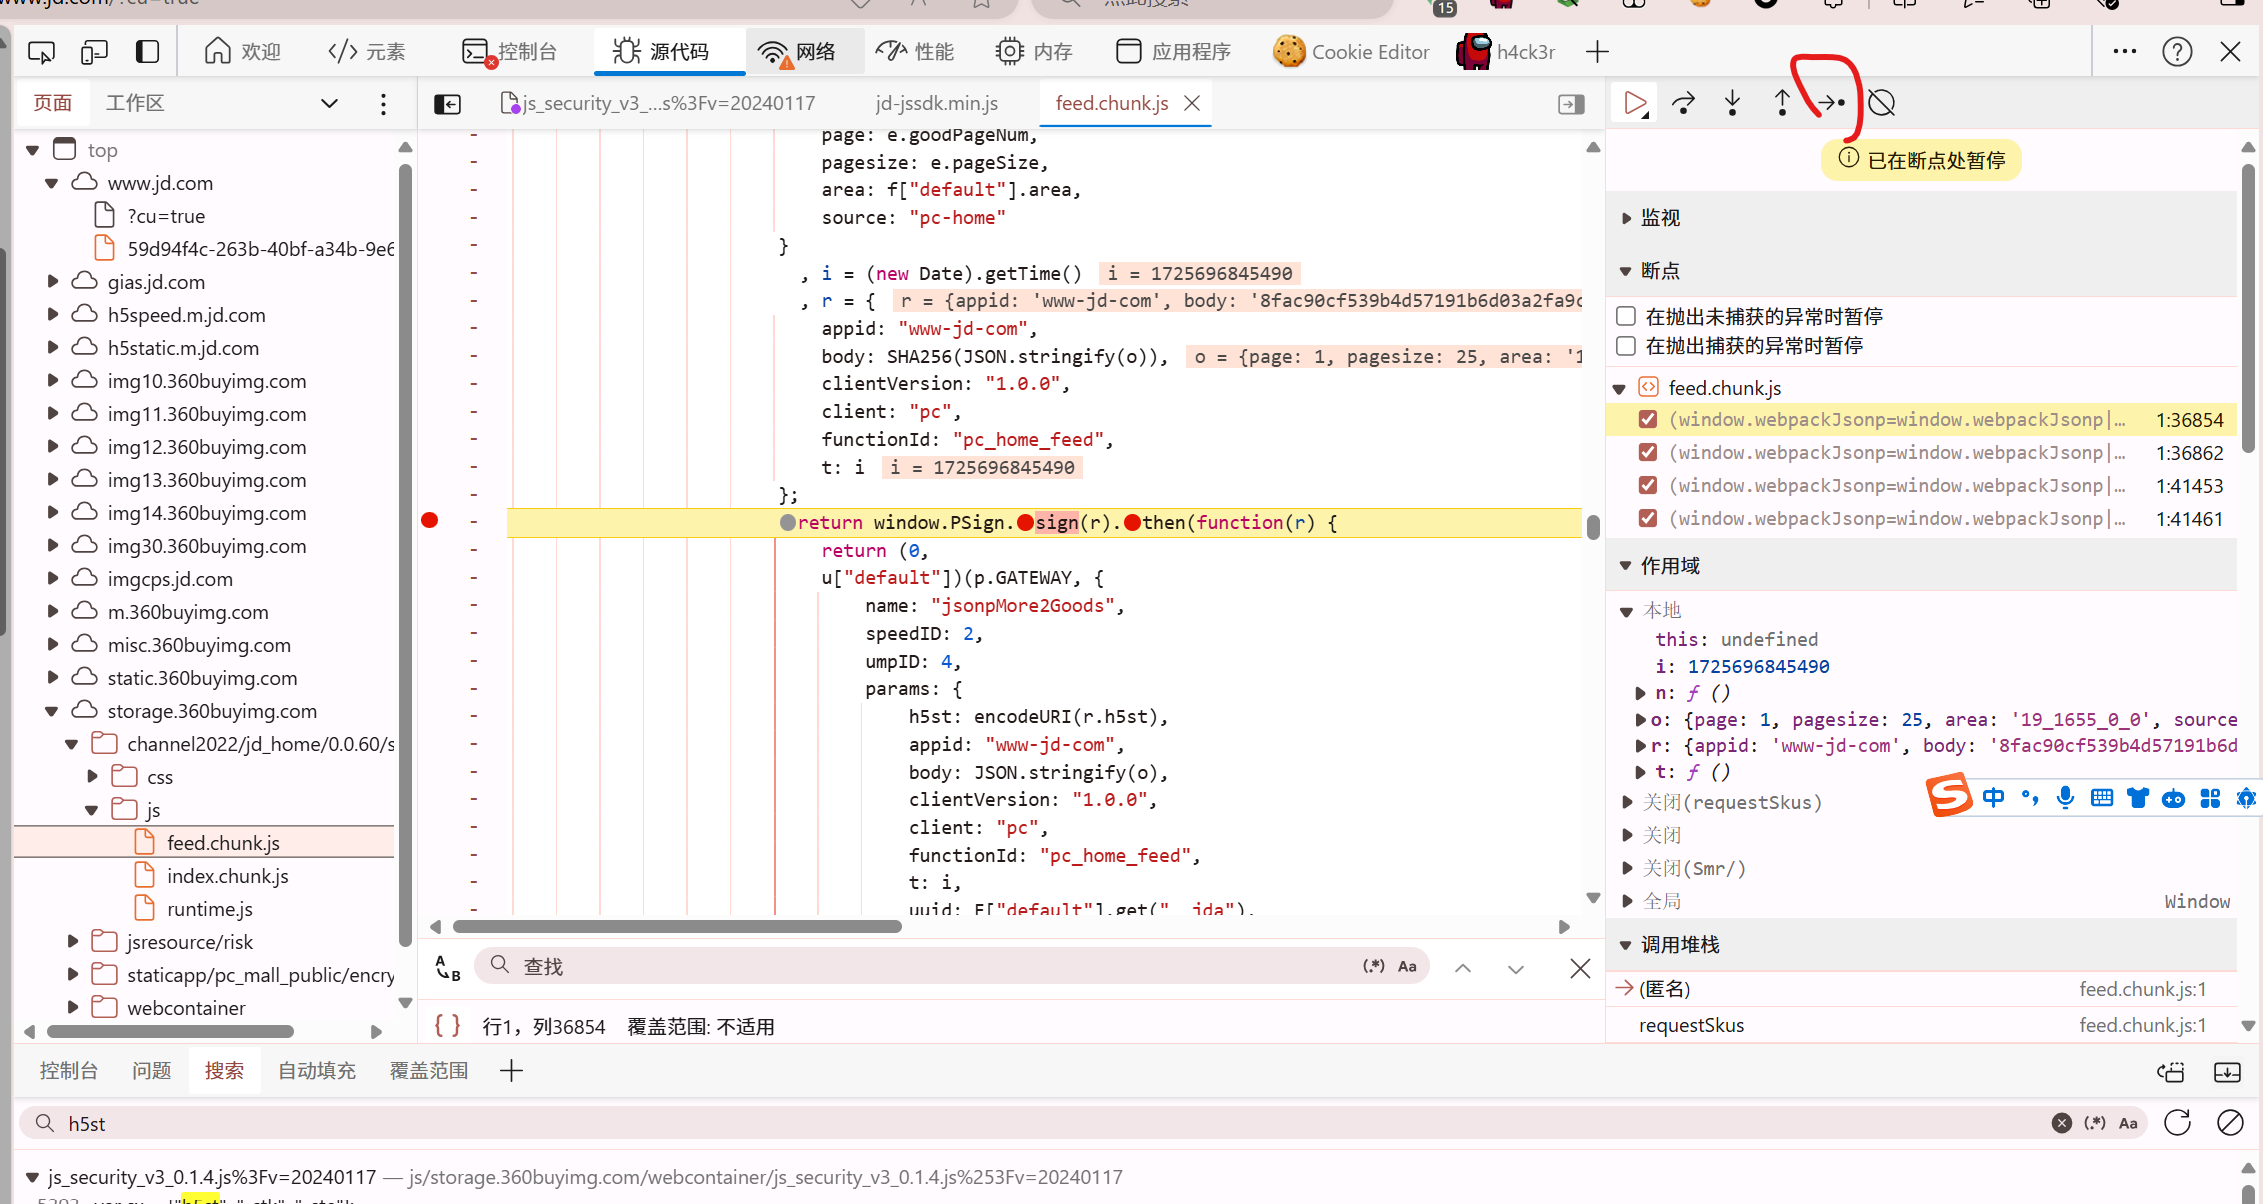2263x1204 pixels.
Task: Open the navigator tabs overflow dropdown
Action: (x=329, y=104)
